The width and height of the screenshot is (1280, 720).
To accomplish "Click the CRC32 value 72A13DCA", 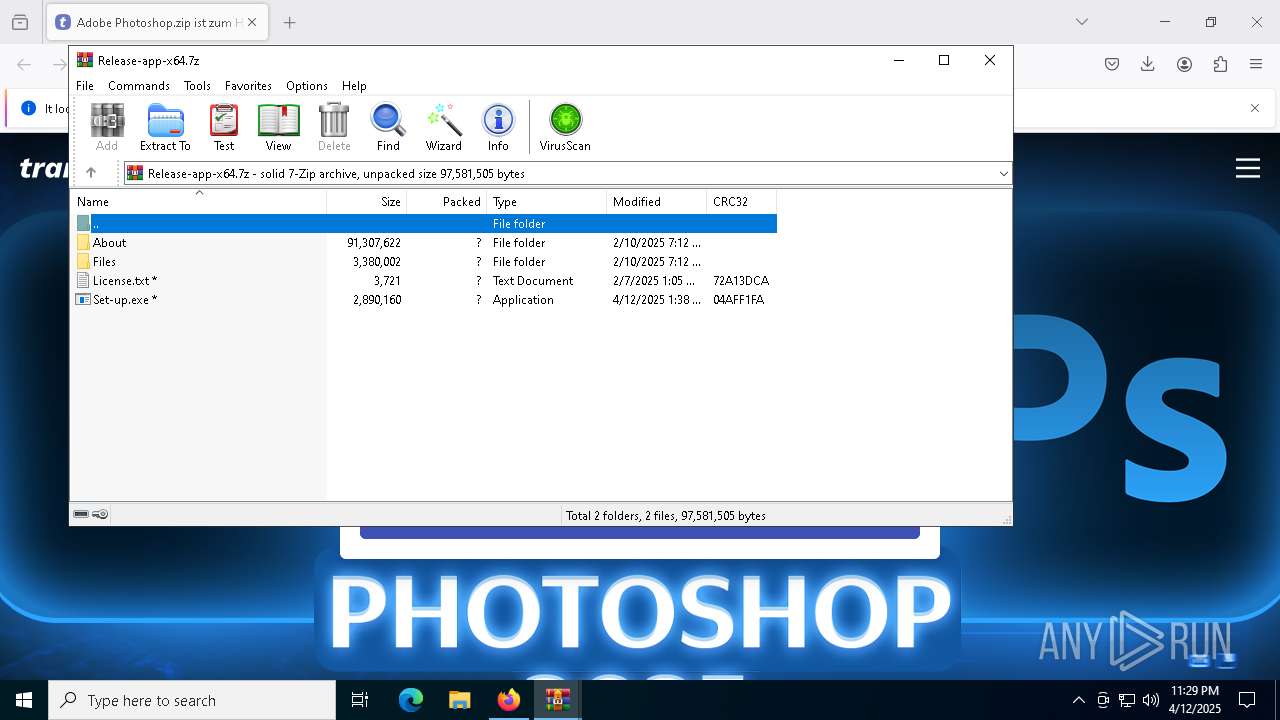I will (x=741, y=281).
